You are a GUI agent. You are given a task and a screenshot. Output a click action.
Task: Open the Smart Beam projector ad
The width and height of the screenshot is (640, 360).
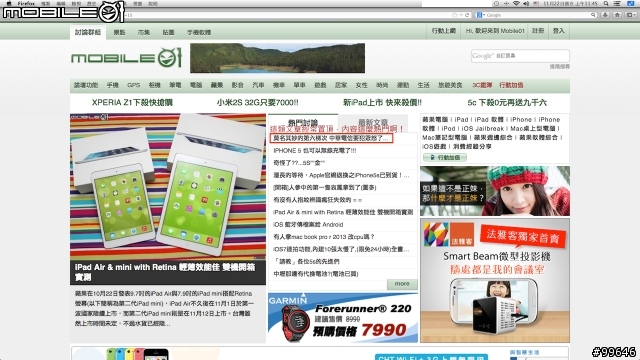coord(495,280)
